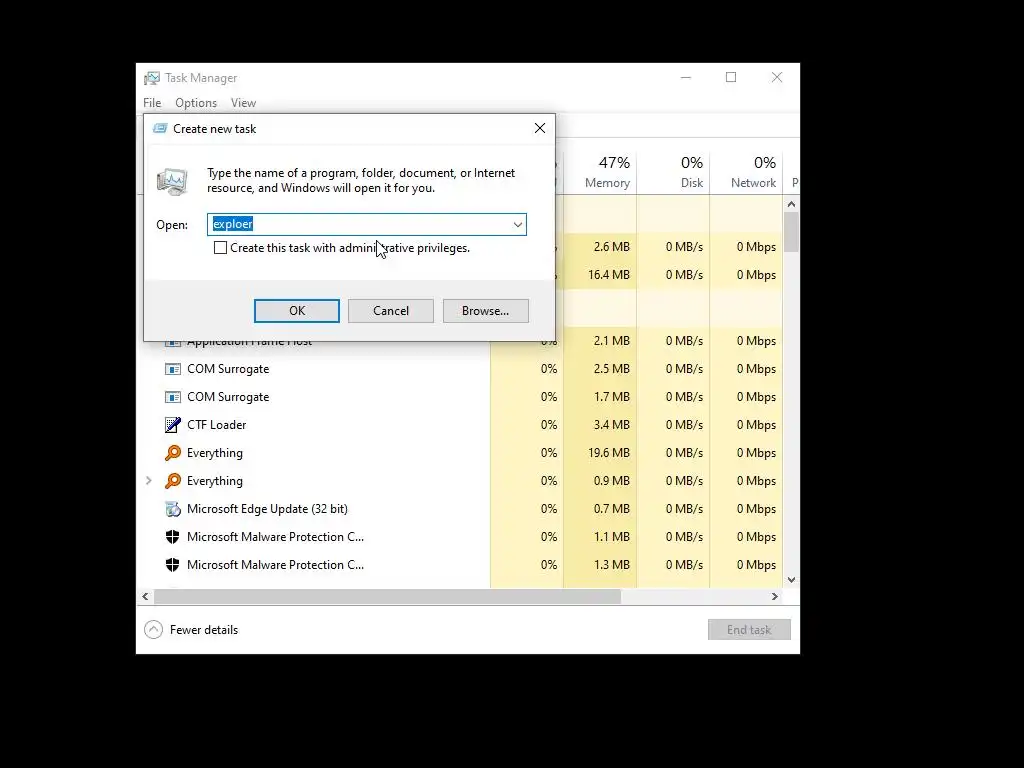Click the Run icon in Create new task dialog
1024x768 pixels.
[x=172, y=181]
